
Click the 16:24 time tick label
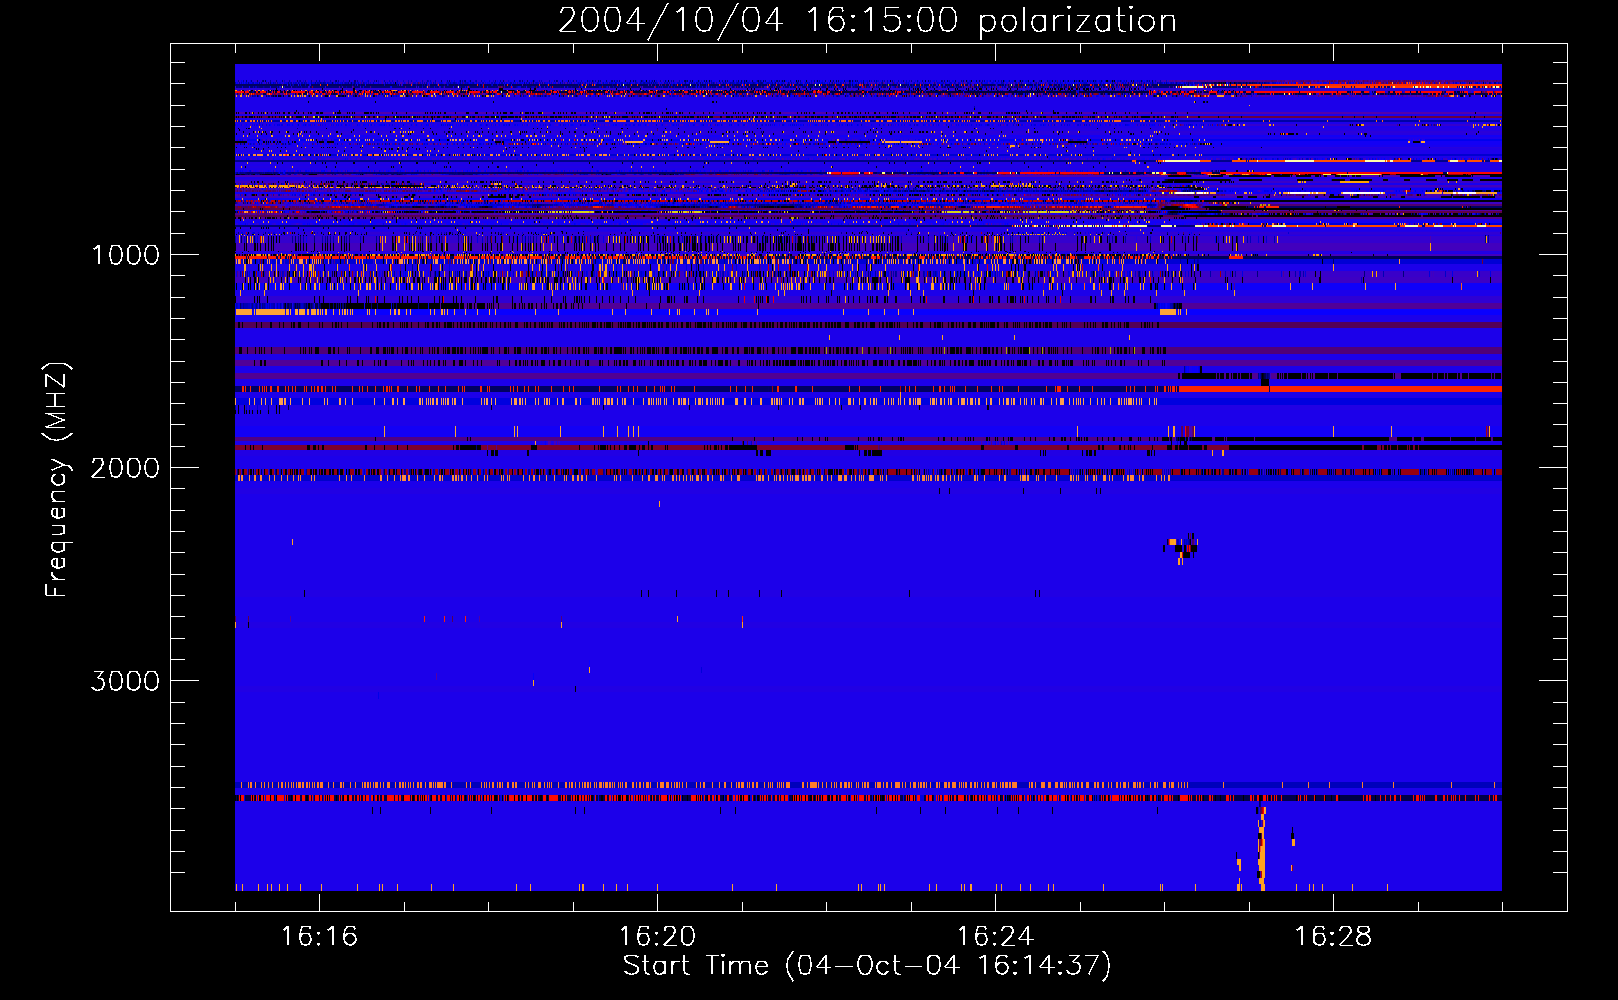995,937
